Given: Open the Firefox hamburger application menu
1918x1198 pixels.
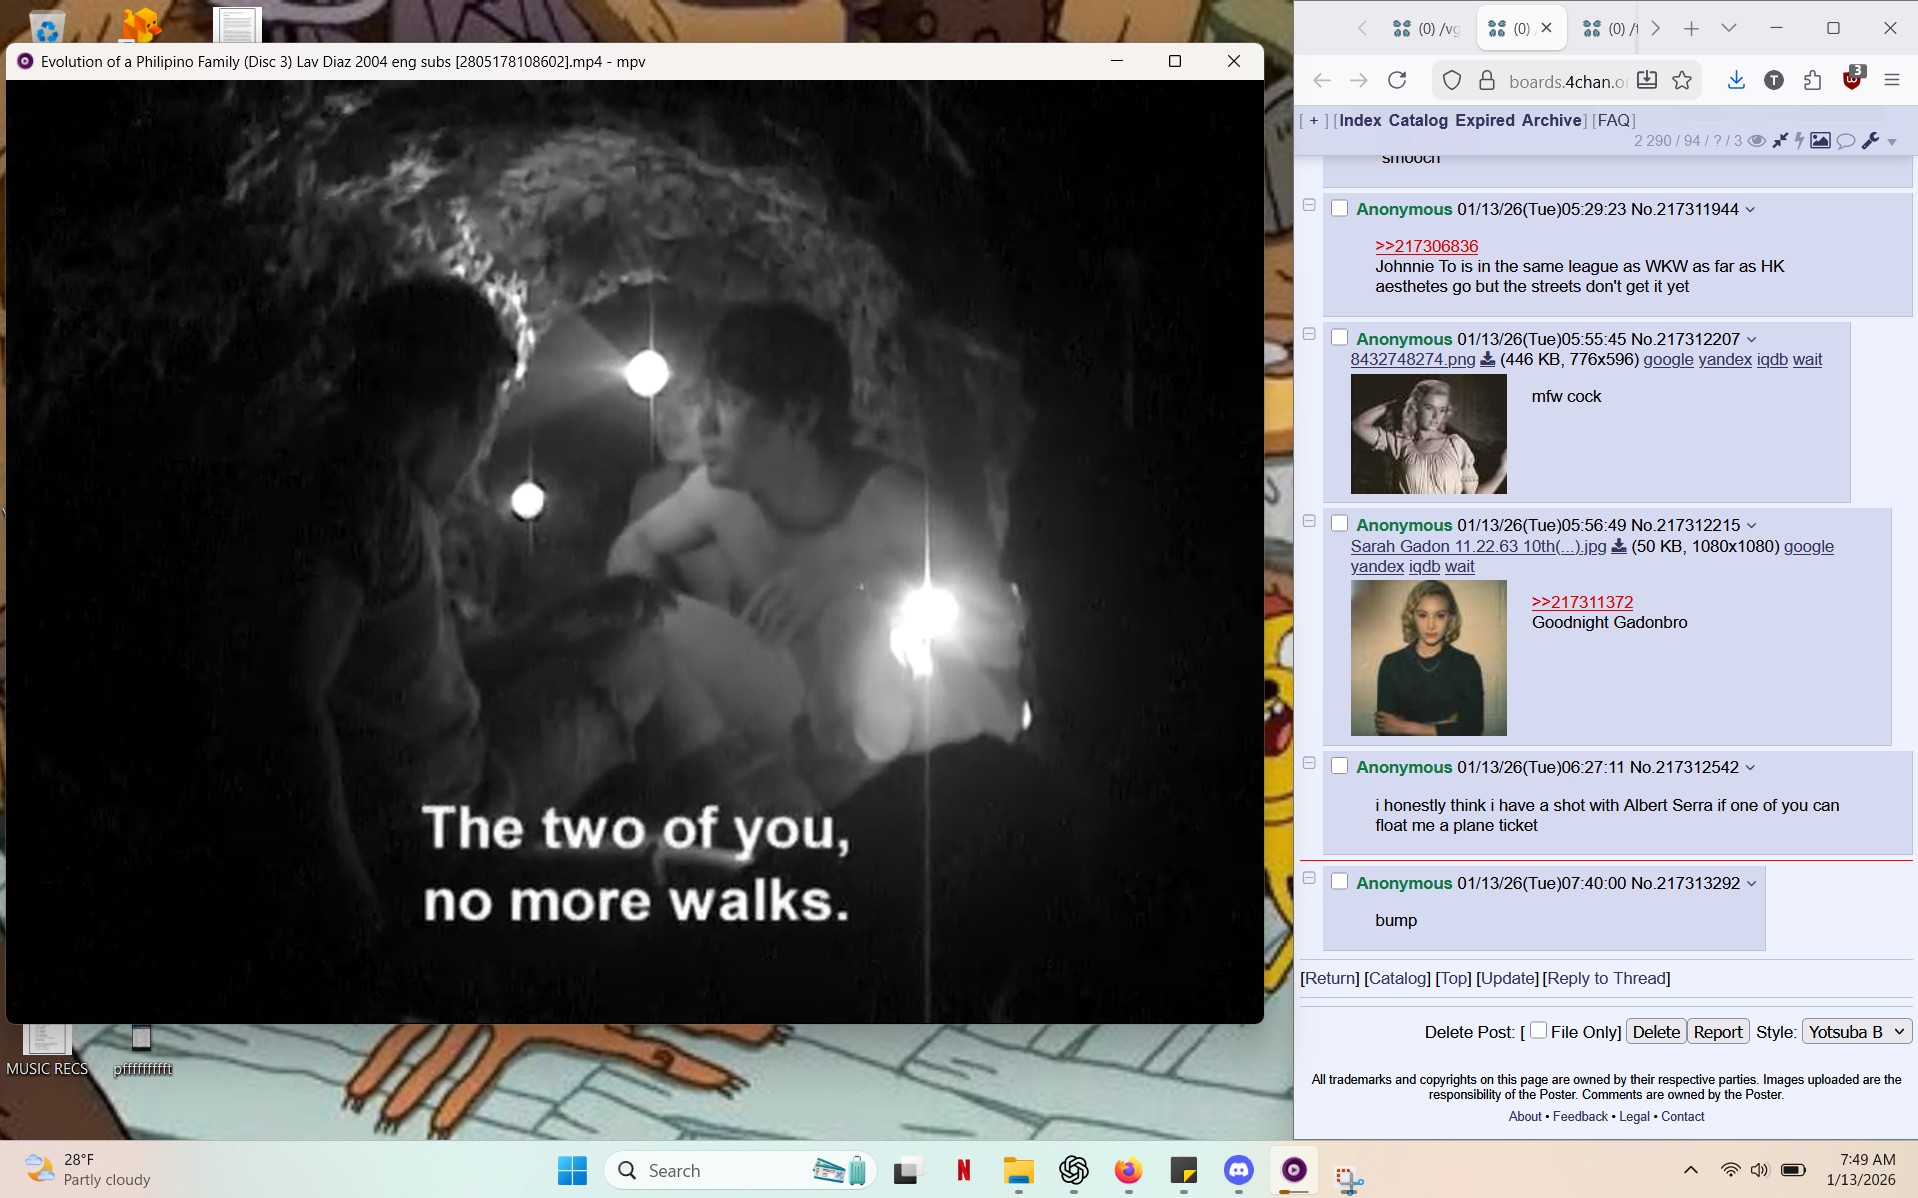Looking at the screenshot, I should point(1891,80).
